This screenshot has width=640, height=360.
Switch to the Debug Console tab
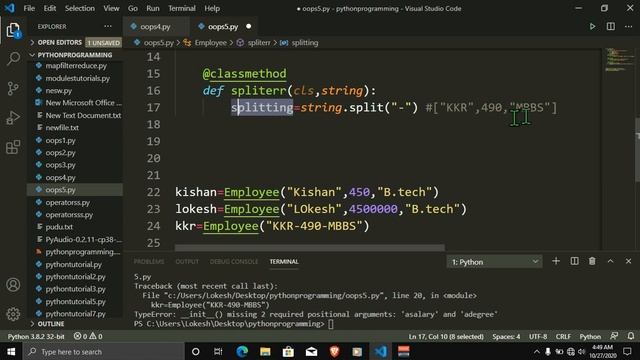234,262
